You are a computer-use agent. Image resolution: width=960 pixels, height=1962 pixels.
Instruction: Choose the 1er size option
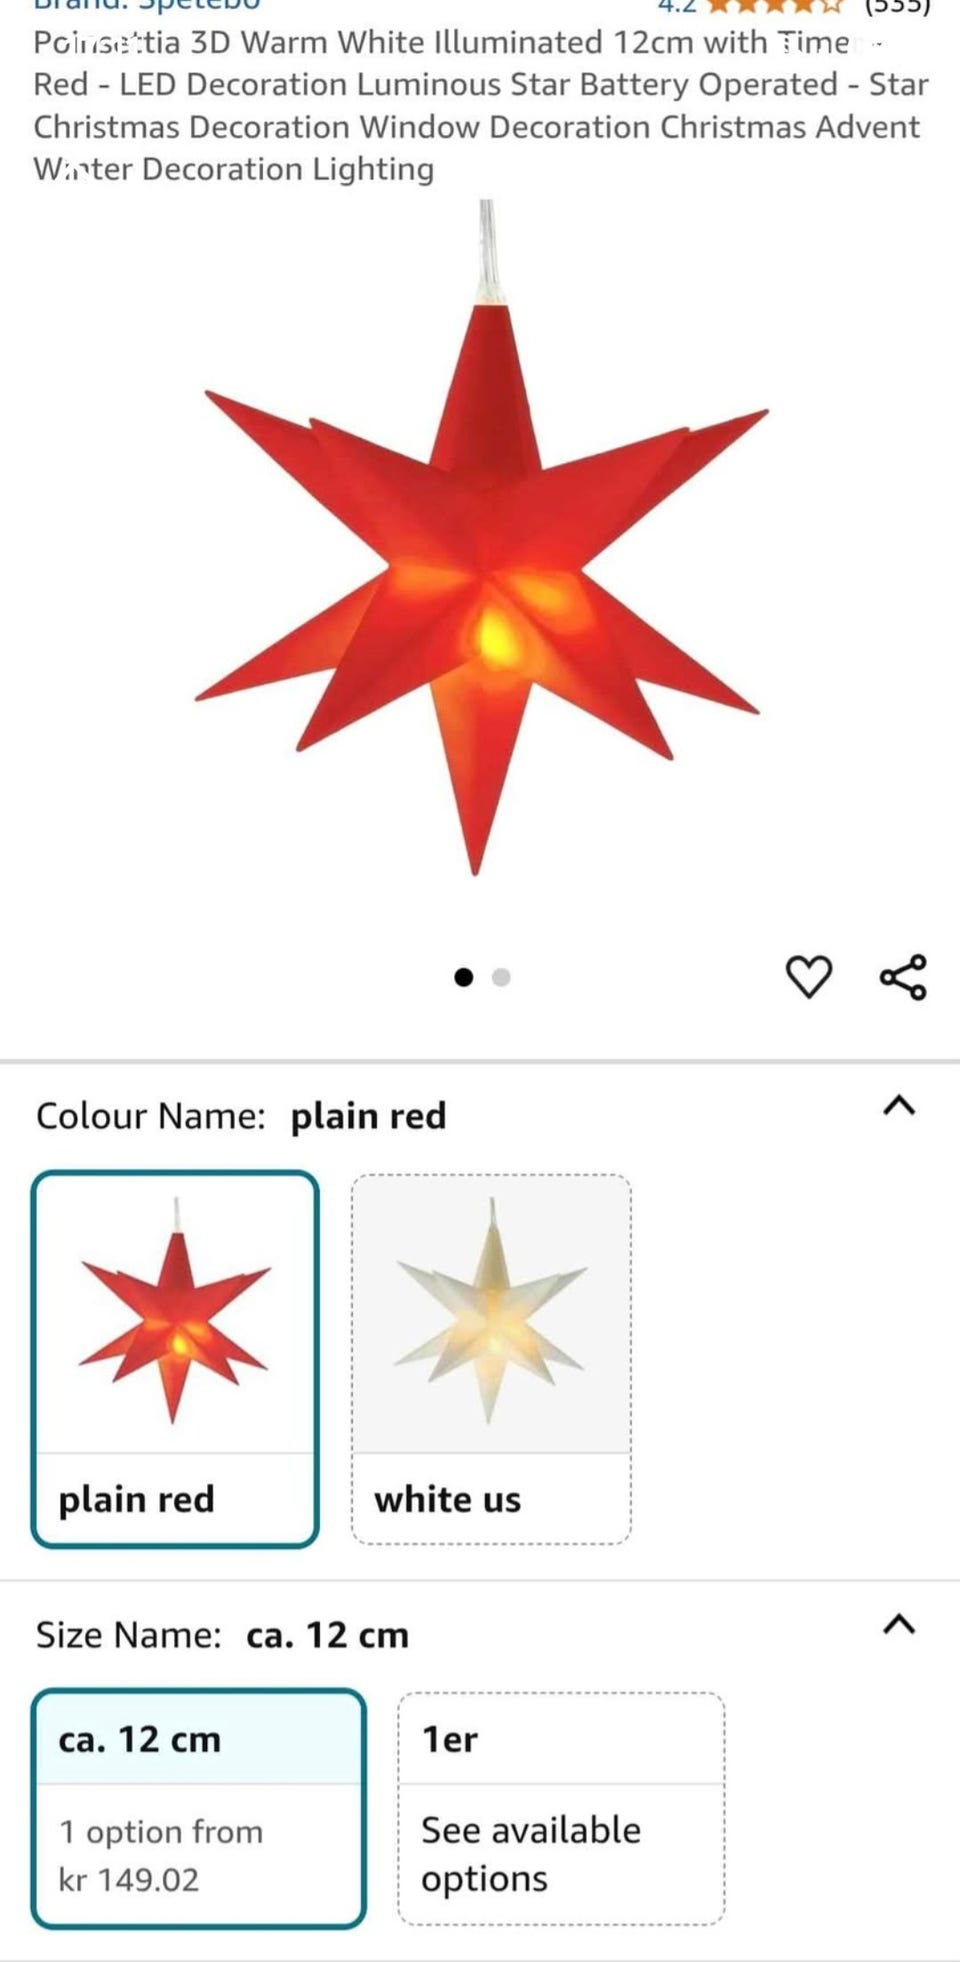point(561,1809)
